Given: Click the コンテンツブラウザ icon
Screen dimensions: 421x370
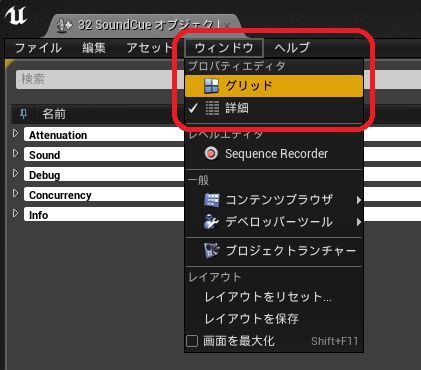Looking at the screenshot, I should point(212,200).
